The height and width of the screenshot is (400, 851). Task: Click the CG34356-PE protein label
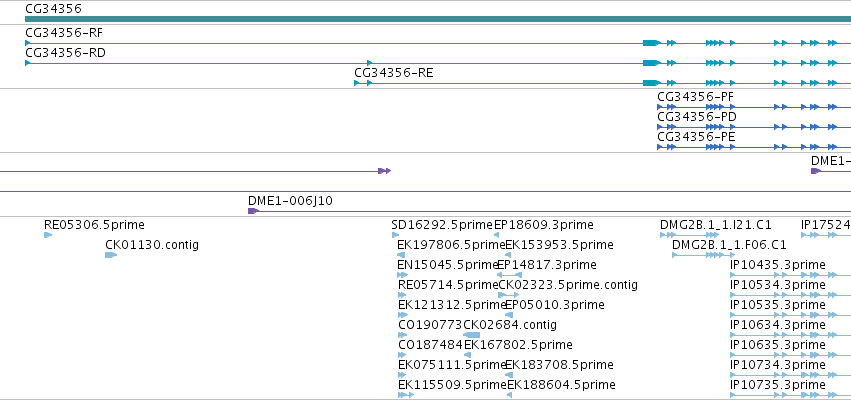click(x=696, y=137)
